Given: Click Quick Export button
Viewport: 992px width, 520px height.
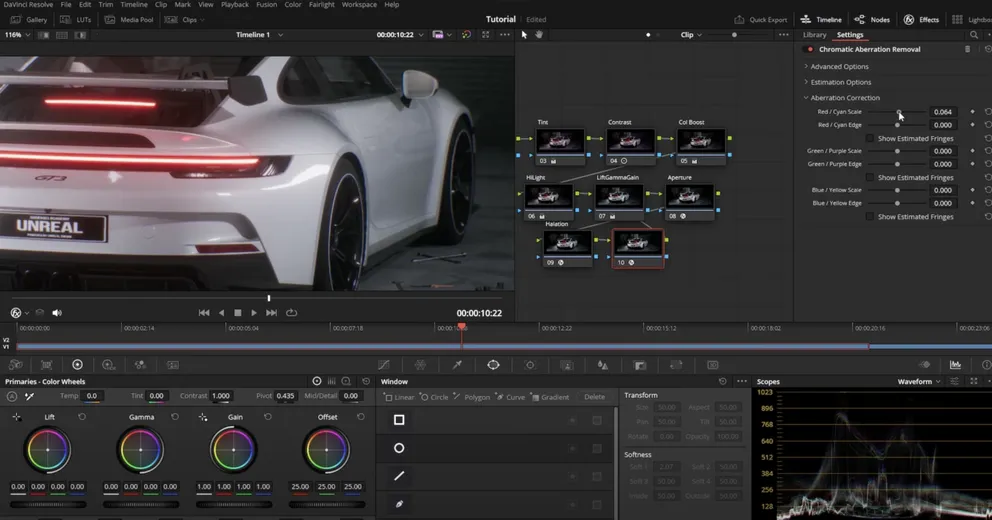Looking at the screenshot, I should 760,20.
